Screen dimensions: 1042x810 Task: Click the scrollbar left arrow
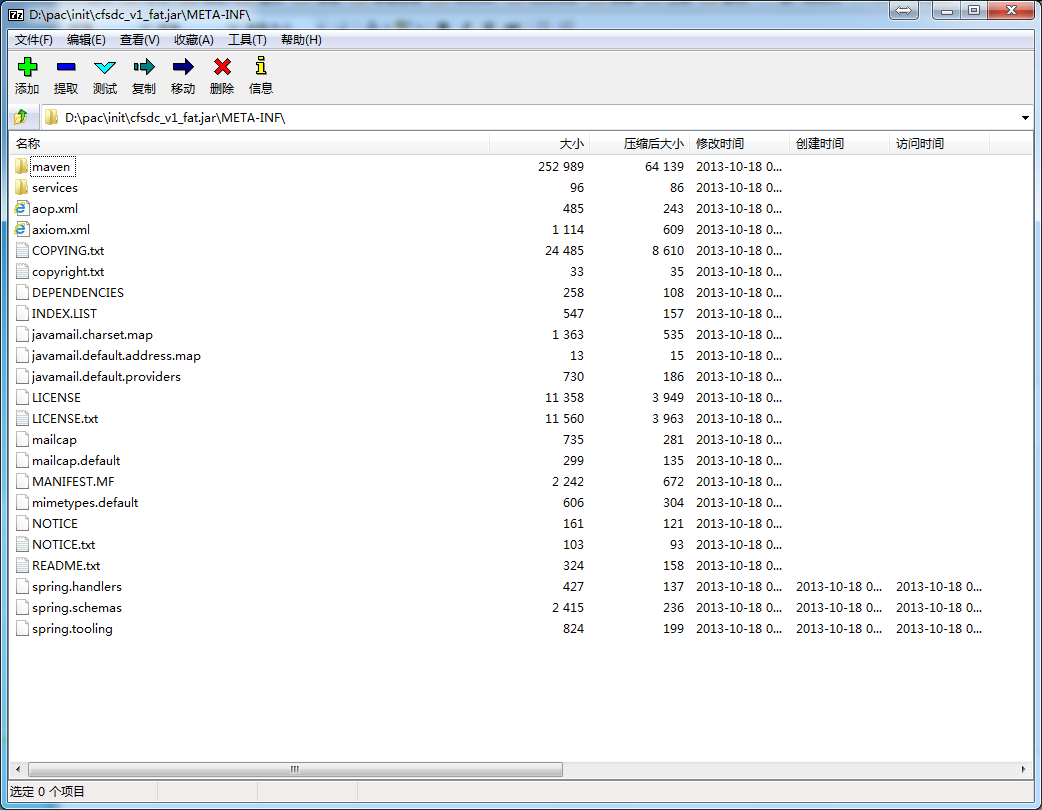18,769
